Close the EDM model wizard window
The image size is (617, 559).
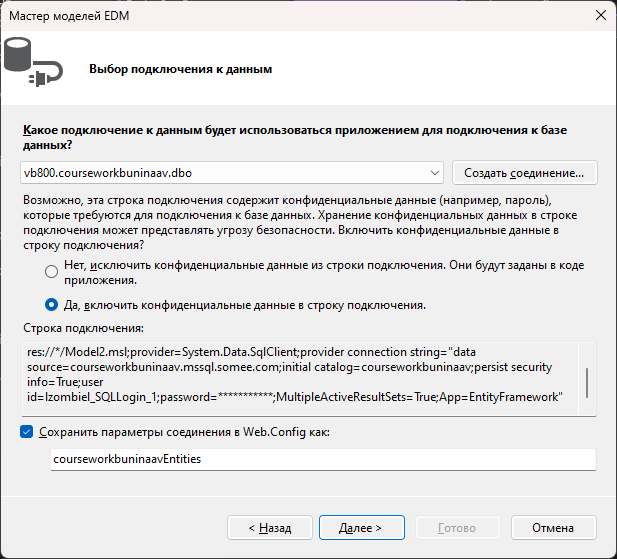[600, 16]
